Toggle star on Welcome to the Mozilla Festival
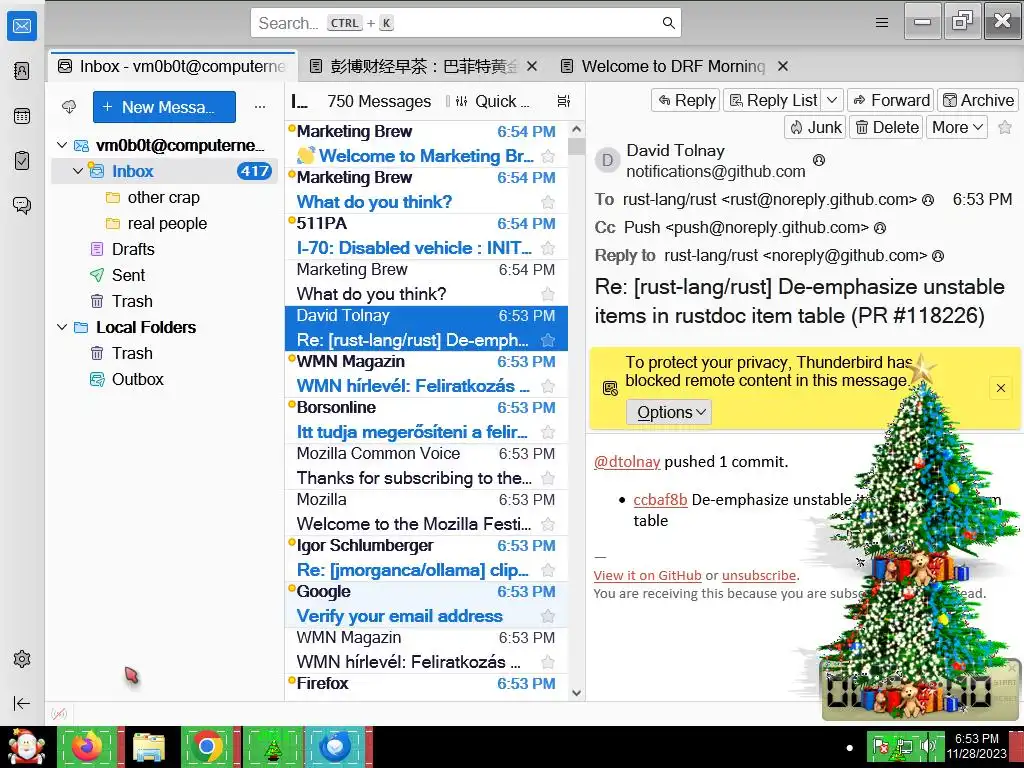The image size is (1024, 768). click(x=548, y=524)
